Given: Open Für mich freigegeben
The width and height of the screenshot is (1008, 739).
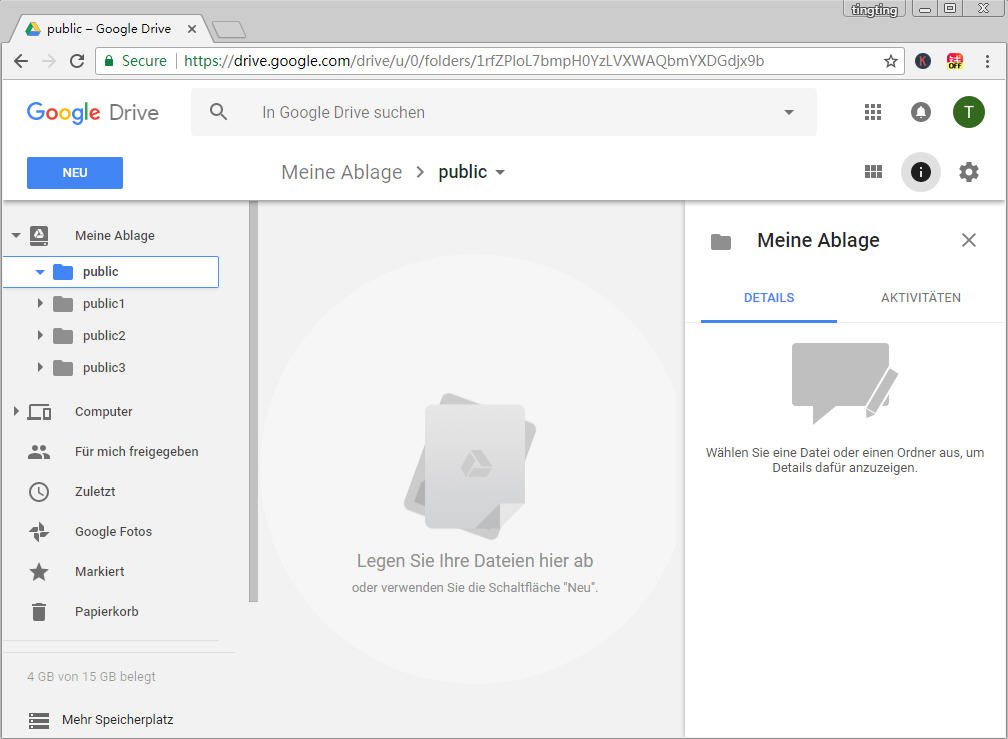Looking at the screenshot, I should 136,452.
